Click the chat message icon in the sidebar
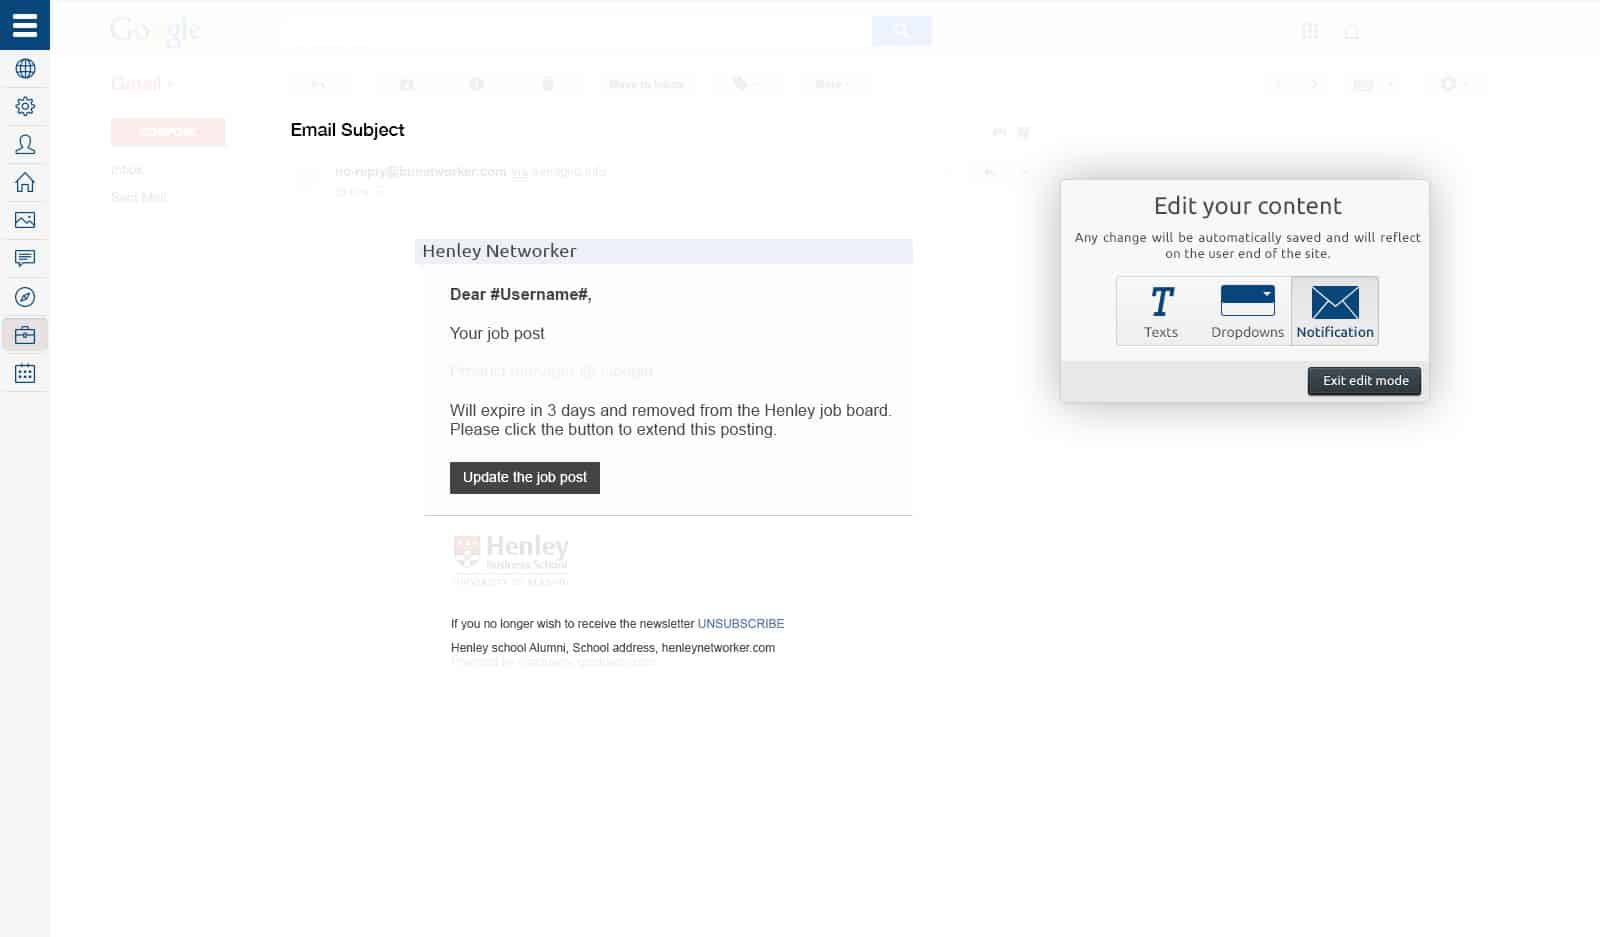 pos(25,259)
